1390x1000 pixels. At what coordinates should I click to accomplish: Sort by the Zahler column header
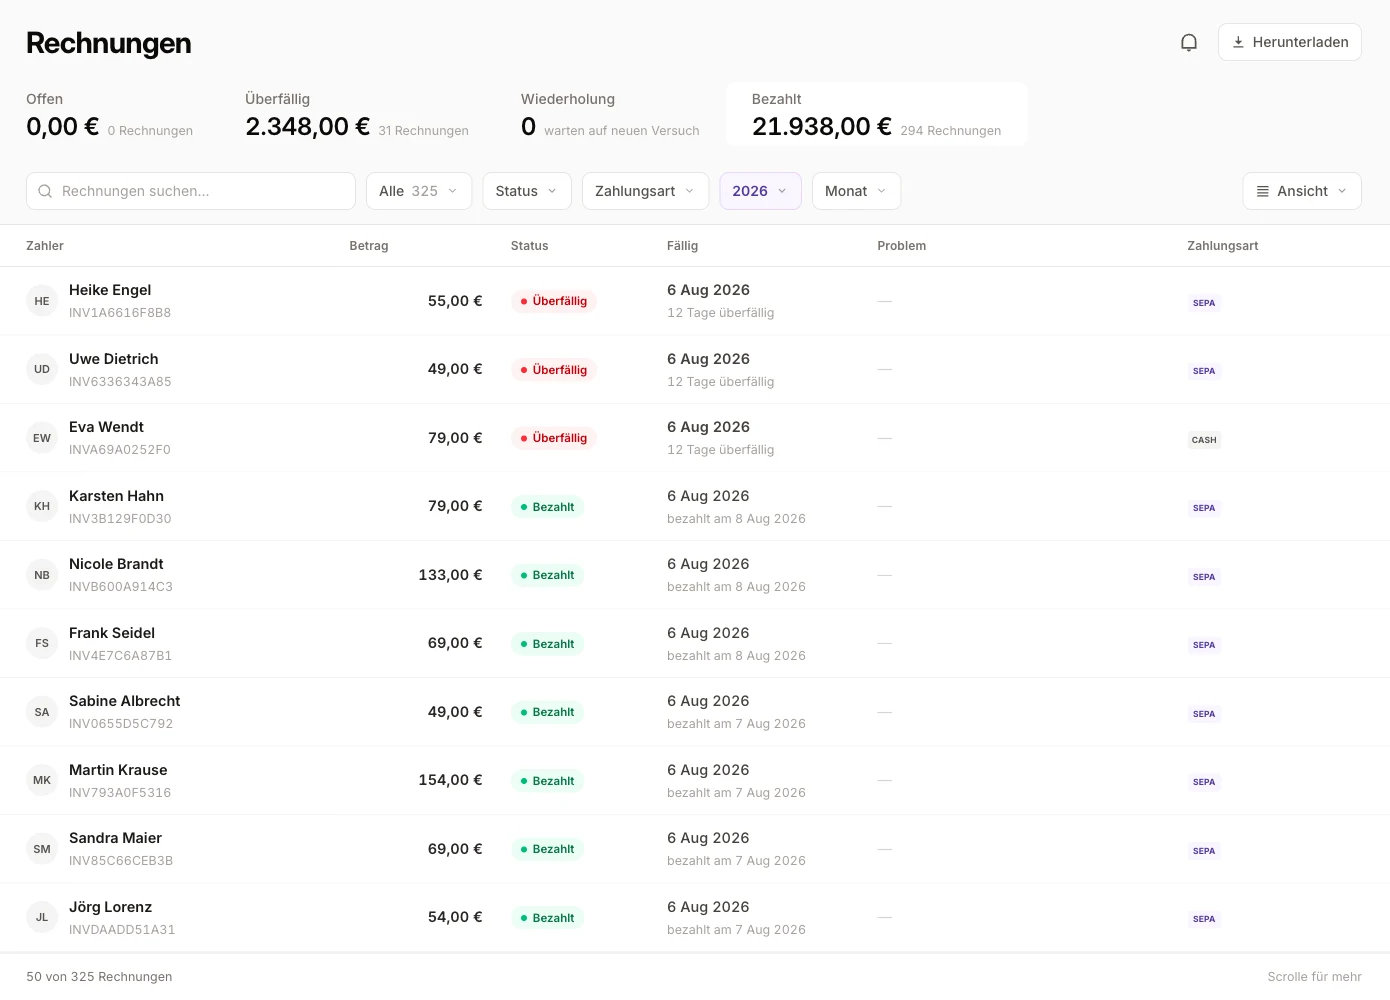pos(45,246)
